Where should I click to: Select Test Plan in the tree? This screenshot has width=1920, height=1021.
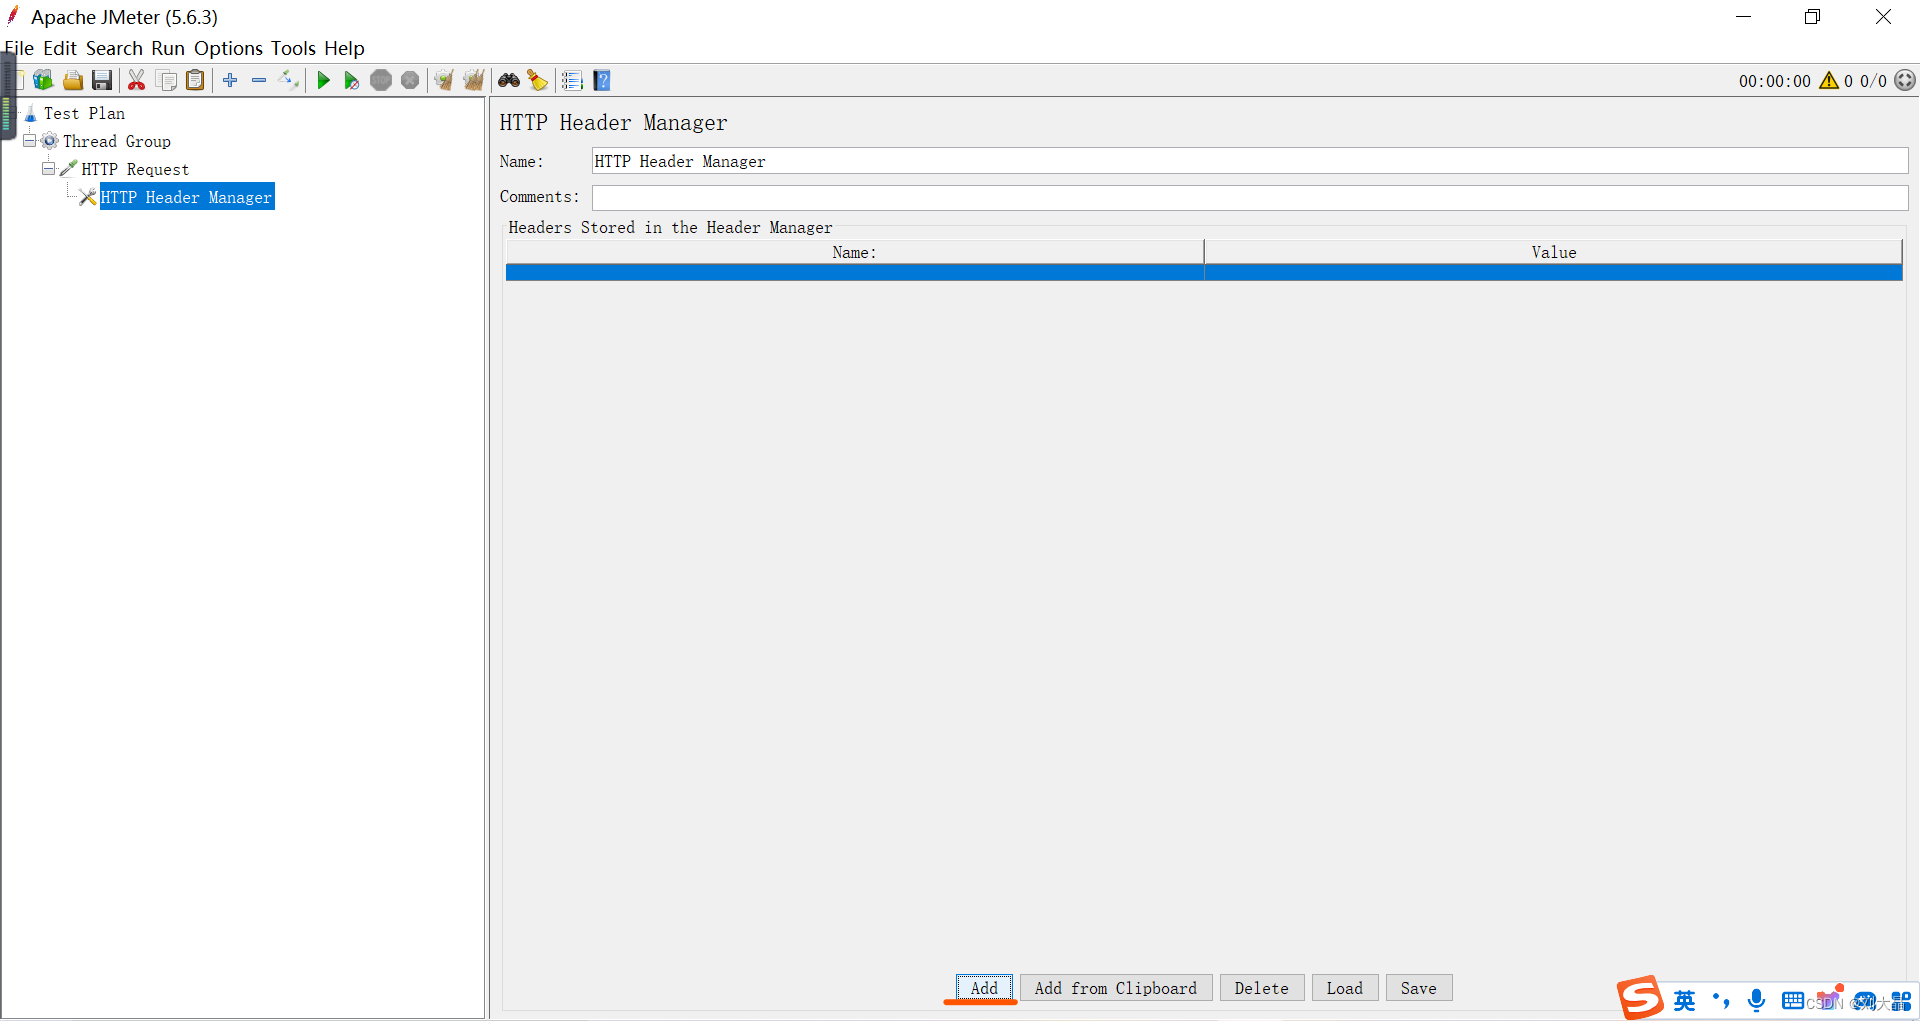(x=84, y=113)
